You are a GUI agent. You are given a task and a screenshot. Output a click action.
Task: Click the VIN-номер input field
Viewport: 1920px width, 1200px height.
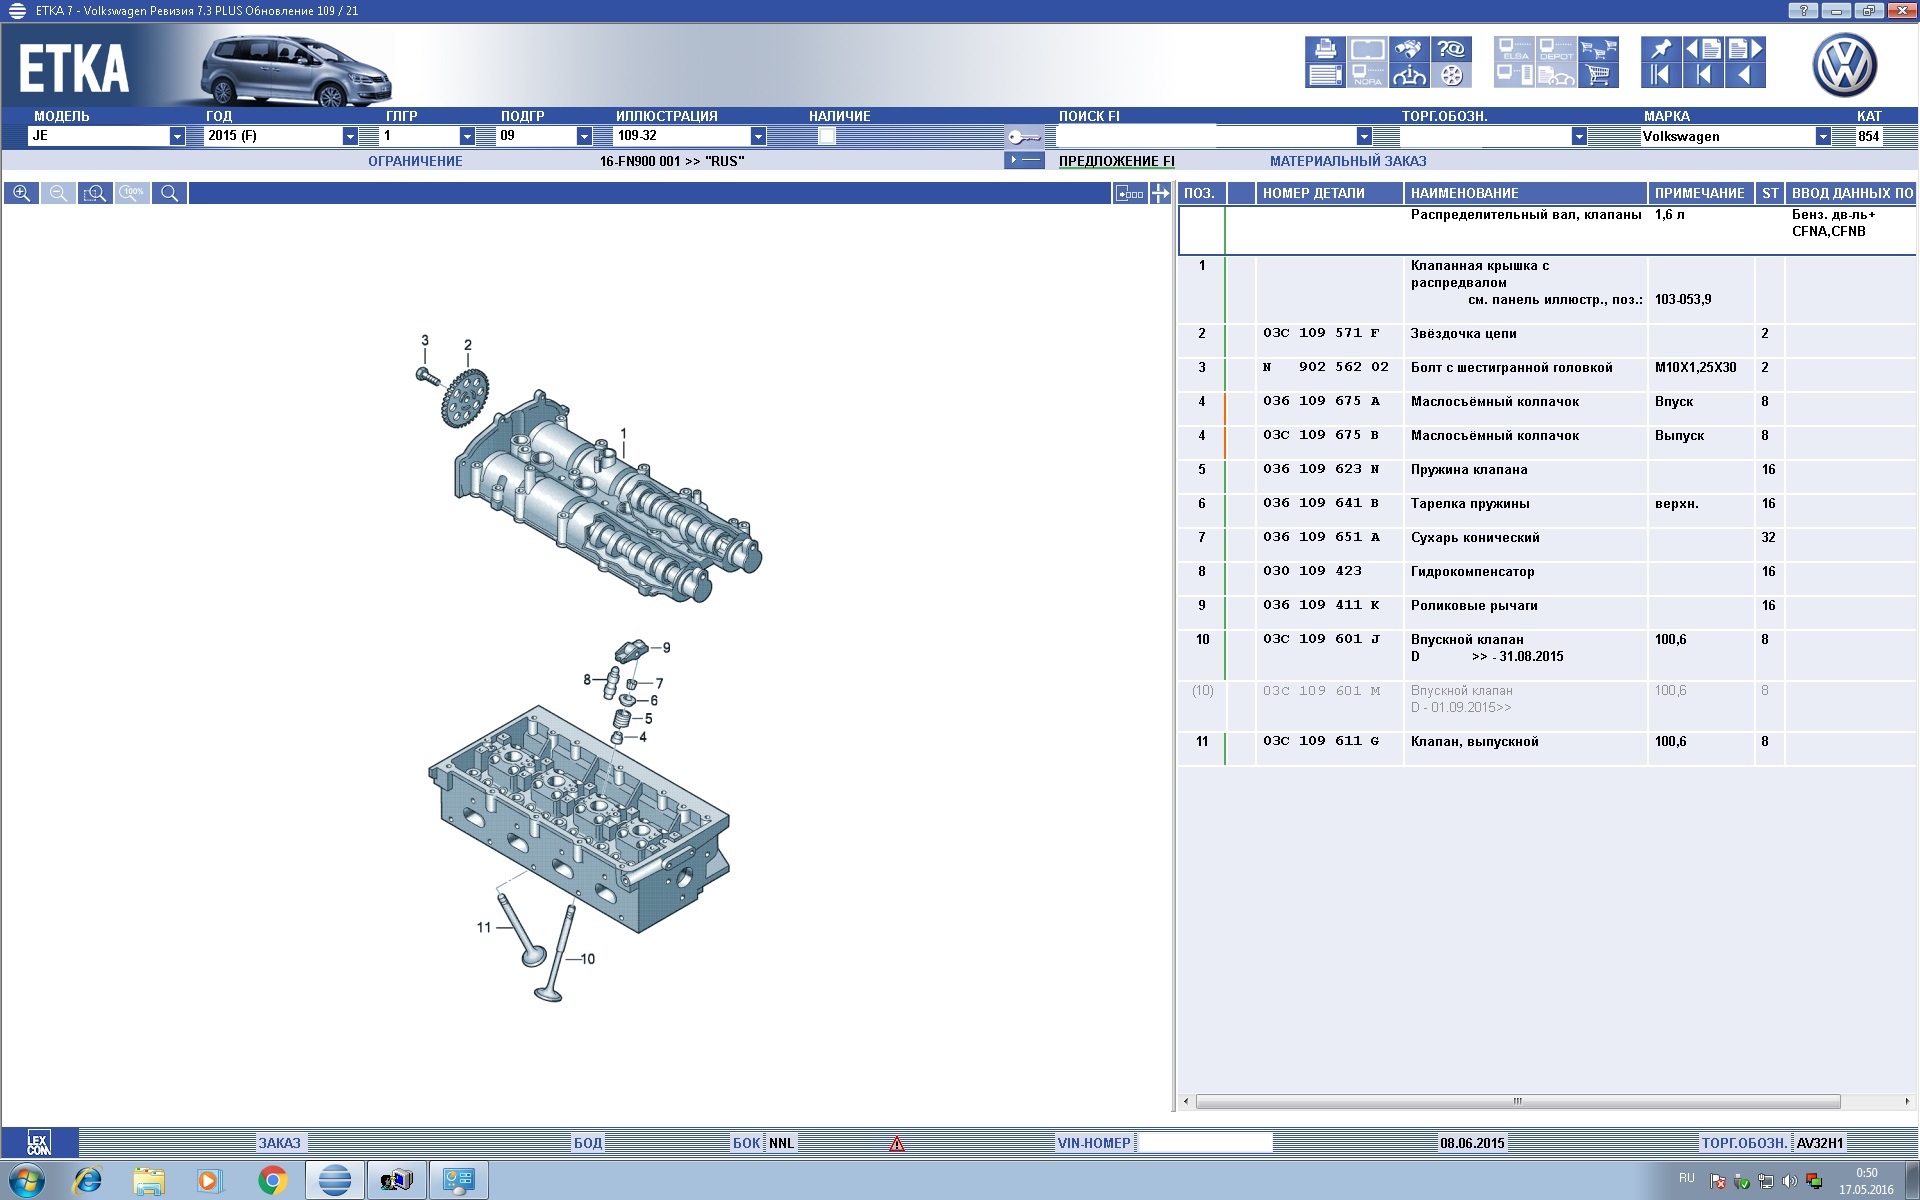coord(1205,1143)
